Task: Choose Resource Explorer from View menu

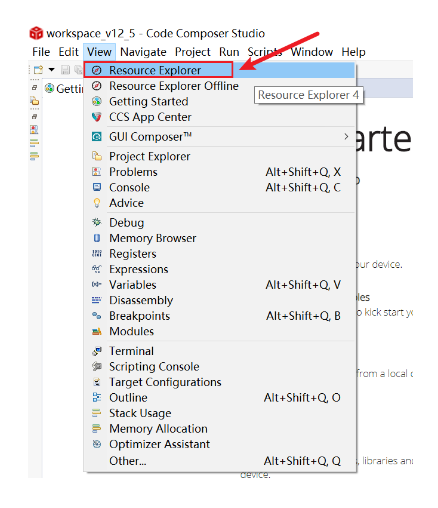Action: click(220, 70)
